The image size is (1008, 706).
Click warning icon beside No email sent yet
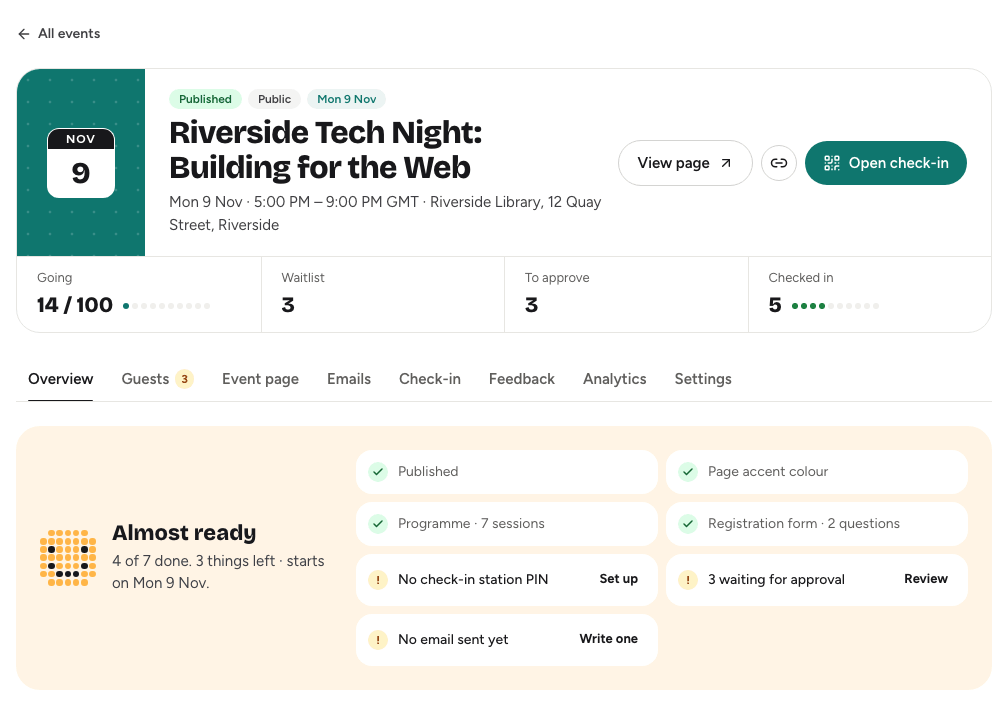click(x=378, y=640)
